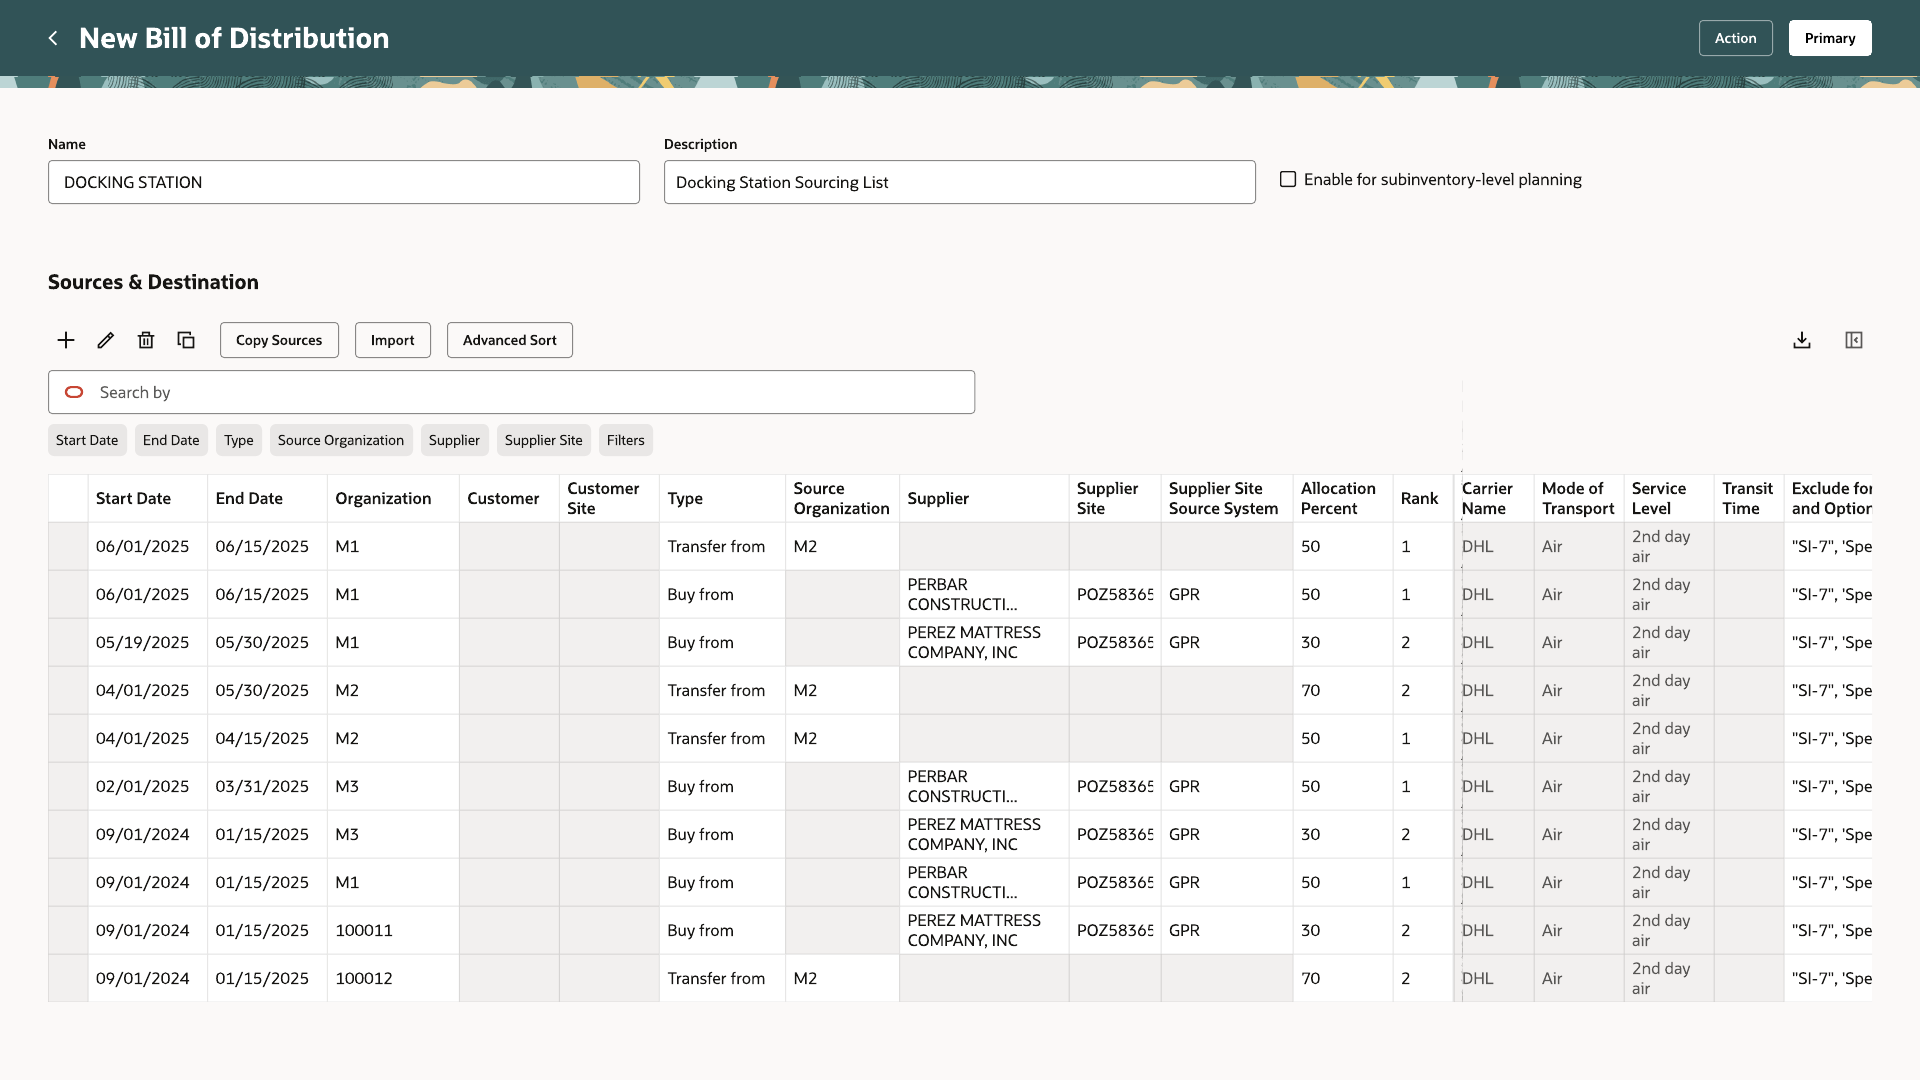Delete row using trash icon
The width and height of the screenshot is (1920, 1080).
pos(146,340)
